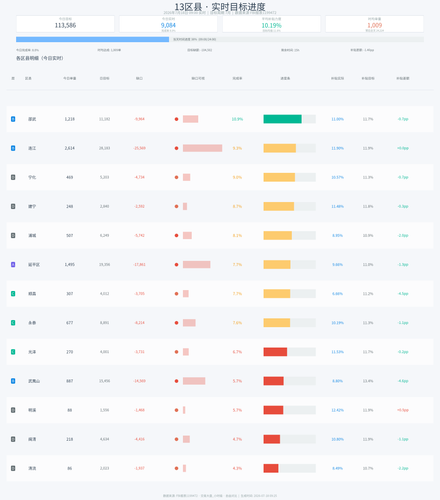Click the red status dot in the 1,495 row
This screenshot has height=500, width=440.
point(176,265)
